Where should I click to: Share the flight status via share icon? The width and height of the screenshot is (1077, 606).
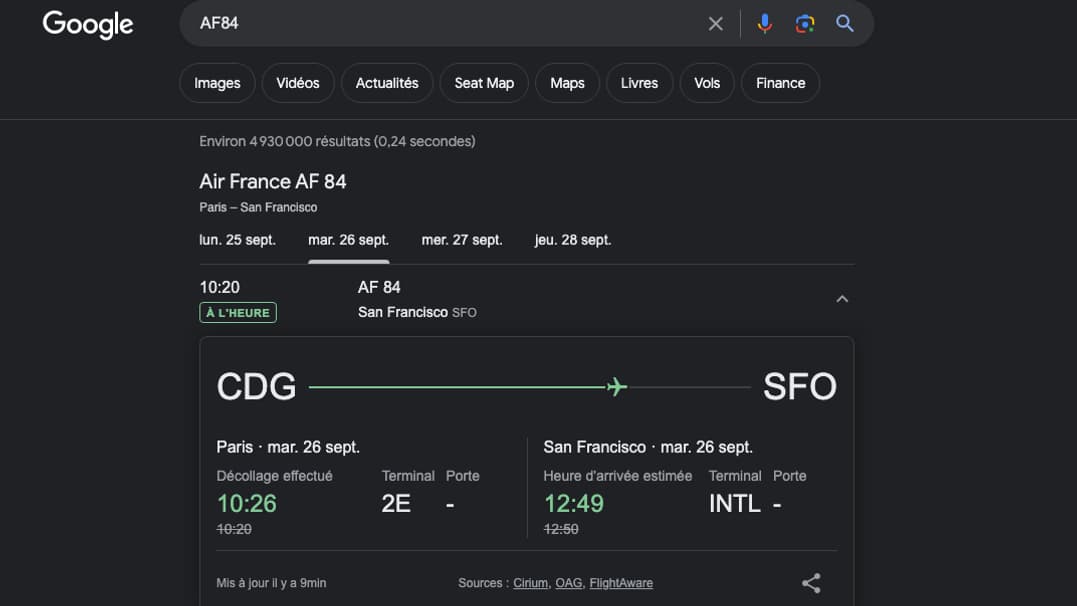point(811,583)
